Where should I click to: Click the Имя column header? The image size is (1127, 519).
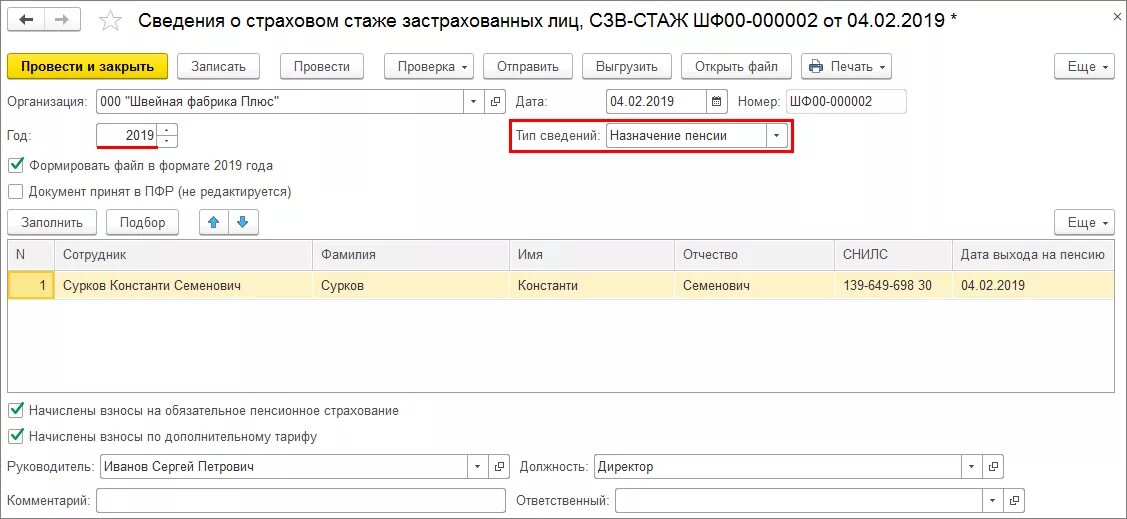592,254
